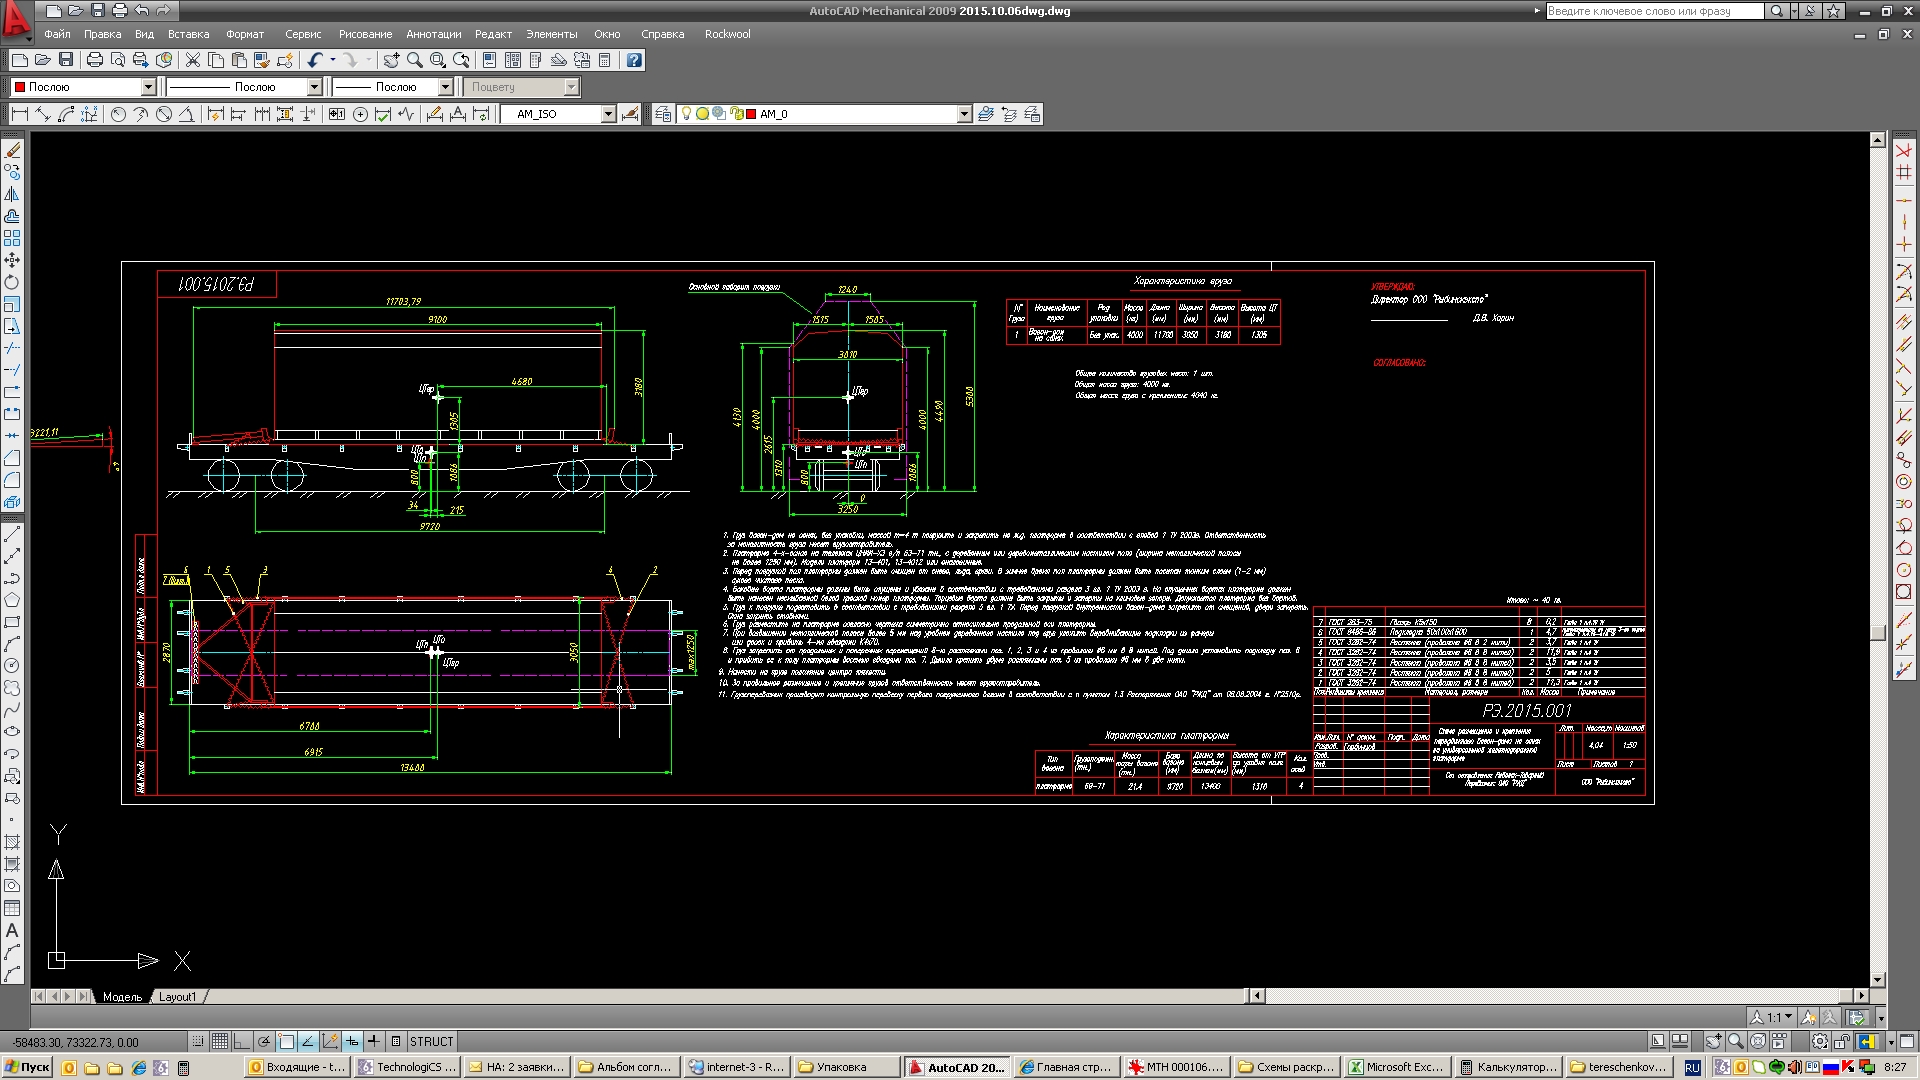Switch to the Layout1 tab
The height and width of the screenshot is (1080, 1920).
pyautogui.click(x=178, y=997)
